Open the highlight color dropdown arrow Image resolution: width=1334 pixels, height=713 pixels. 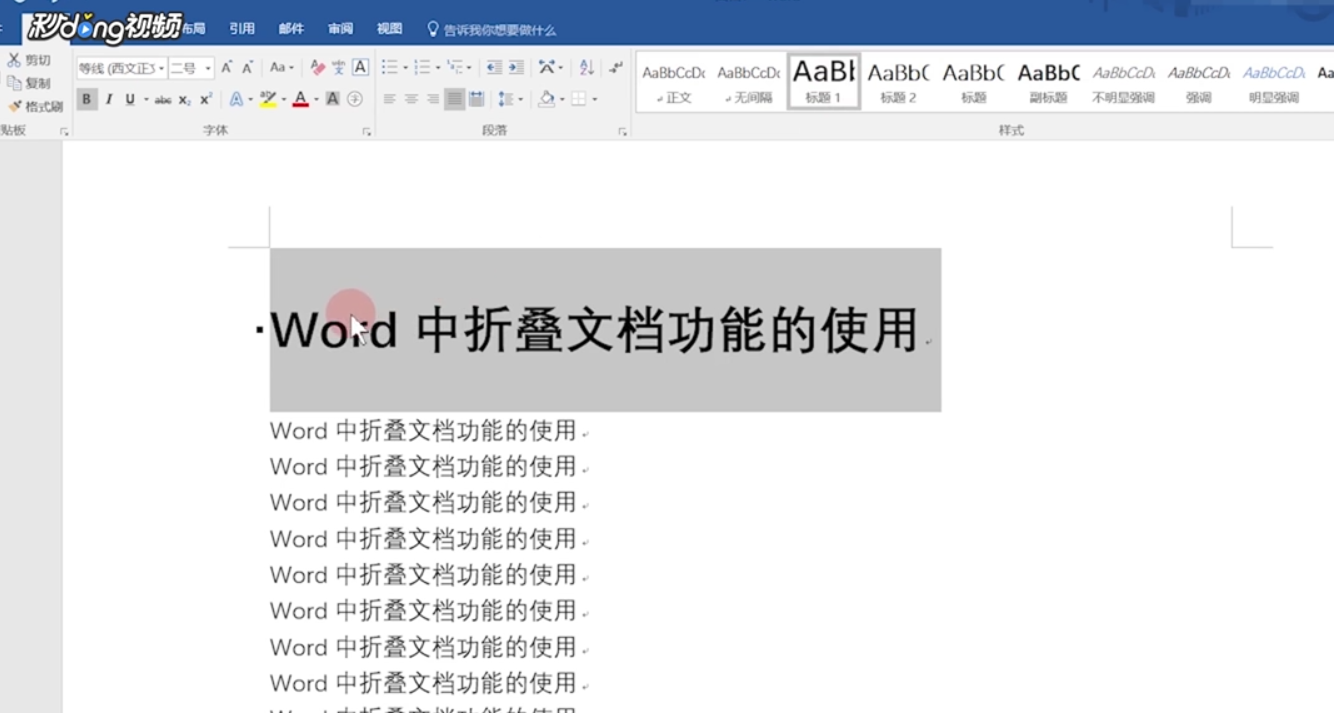284,99
